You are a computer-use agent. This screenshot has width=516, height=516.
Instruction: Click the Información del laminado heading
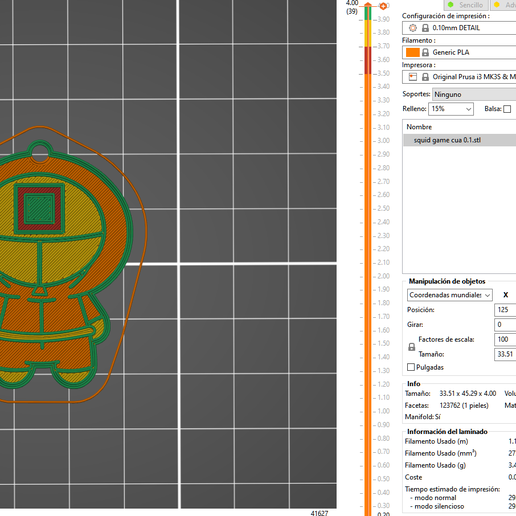447,432
